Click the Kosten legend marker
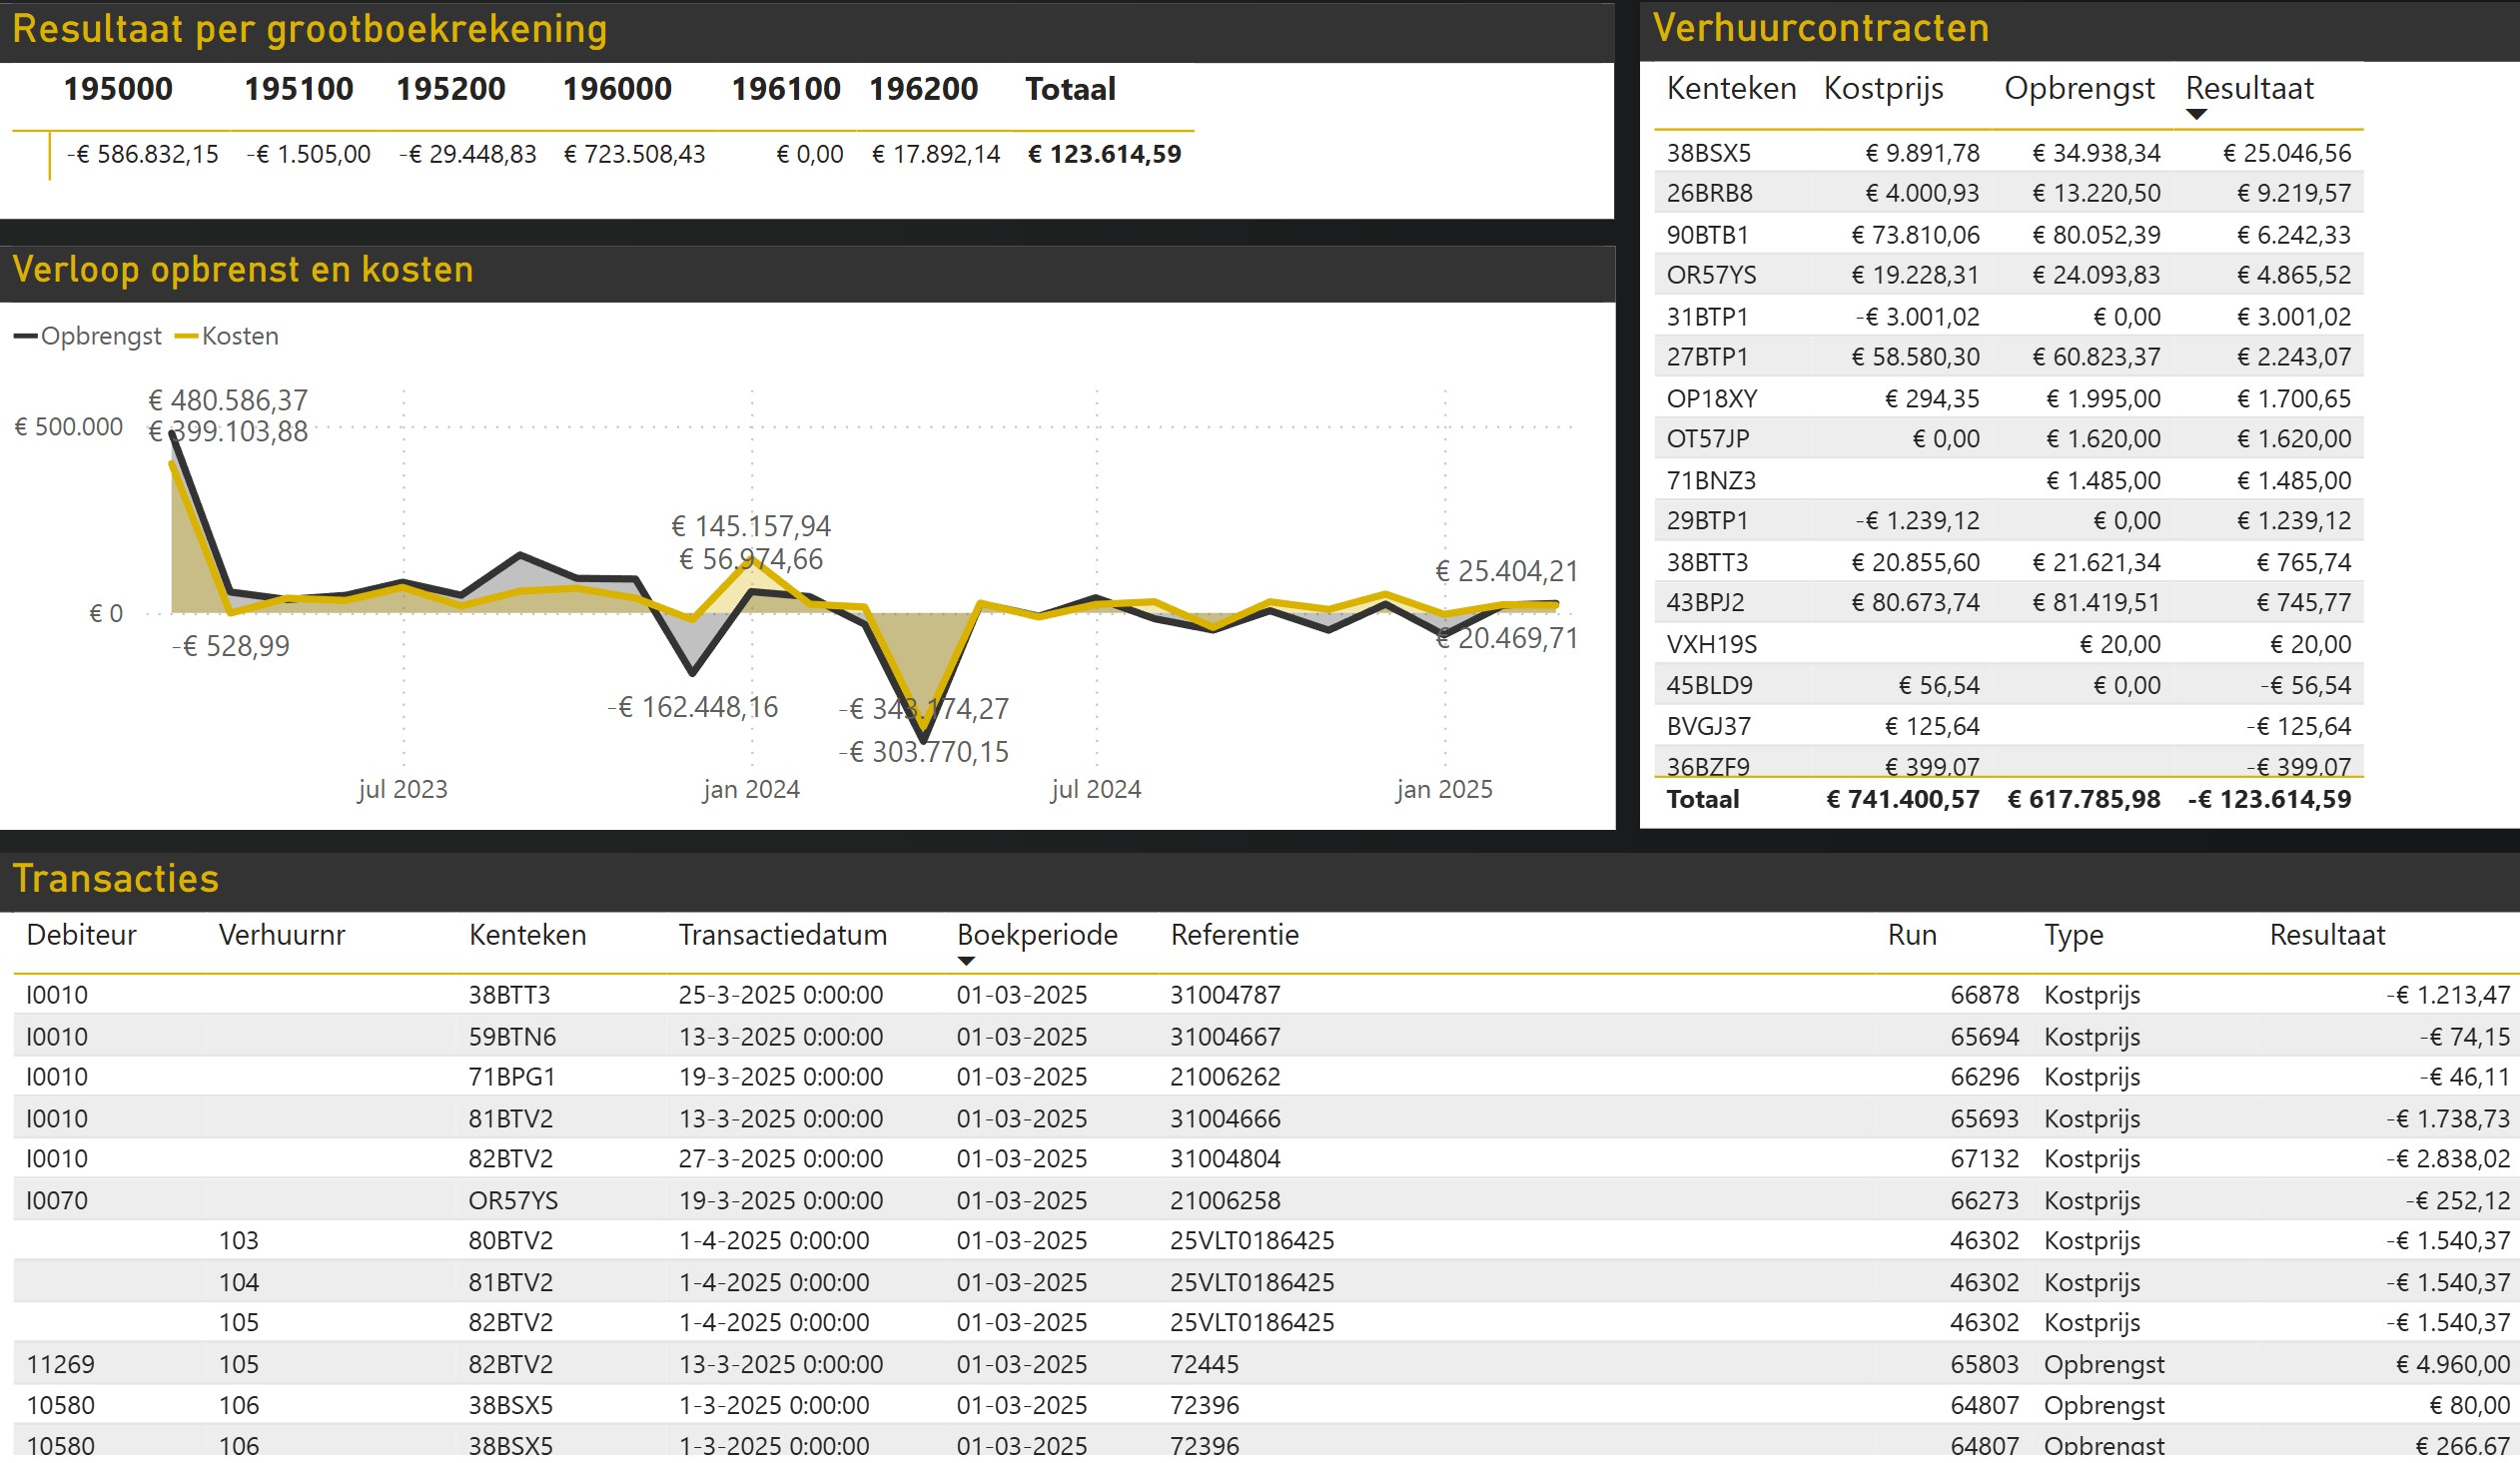 pos(186,337)
